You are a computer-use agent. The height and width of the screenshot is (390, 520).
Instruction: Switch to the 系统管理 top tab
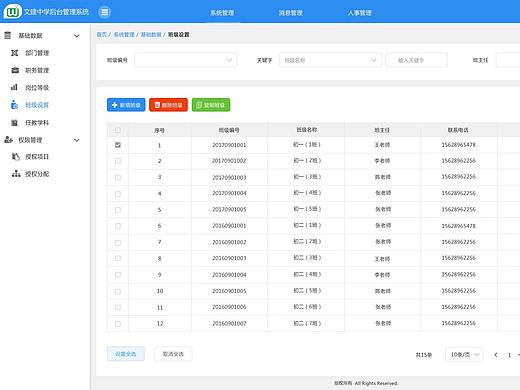click(222, 13)
